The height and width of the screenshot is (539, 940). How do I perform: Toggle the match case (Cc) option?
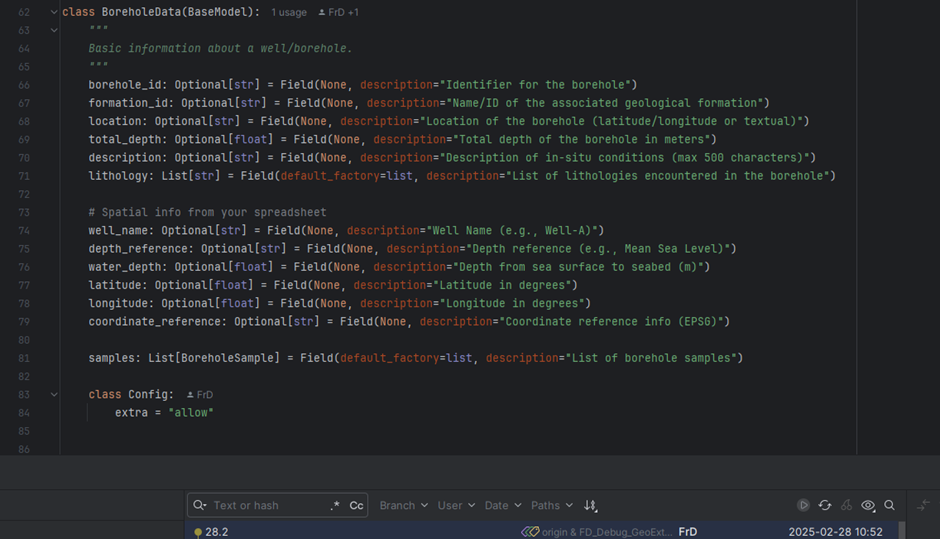tap(356, 505)
